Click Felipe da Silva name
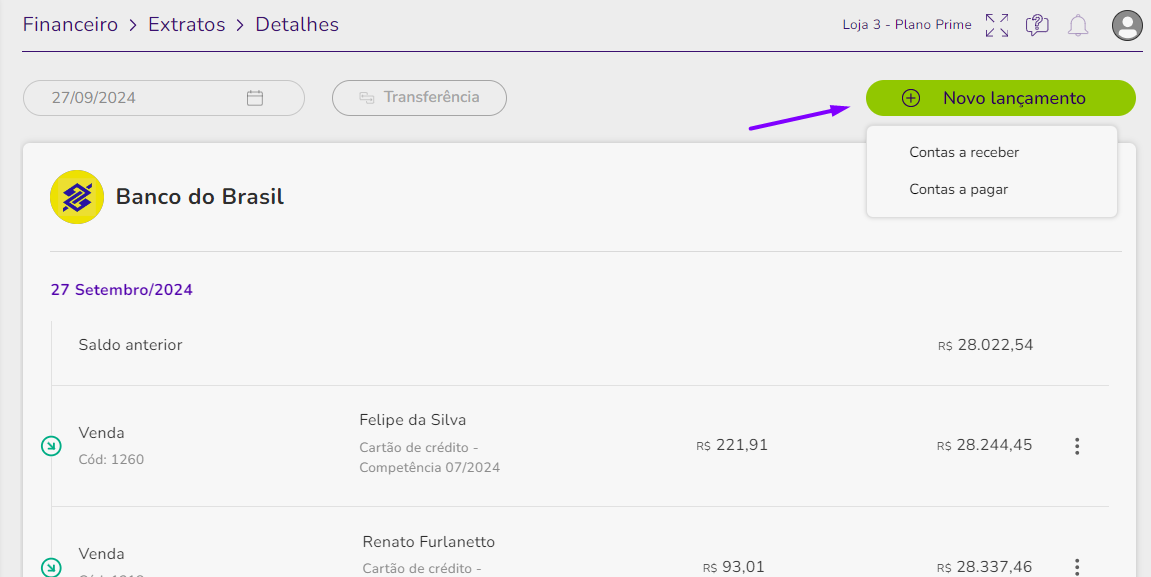Screen dimensions: 1151x577 click(413, 420)
